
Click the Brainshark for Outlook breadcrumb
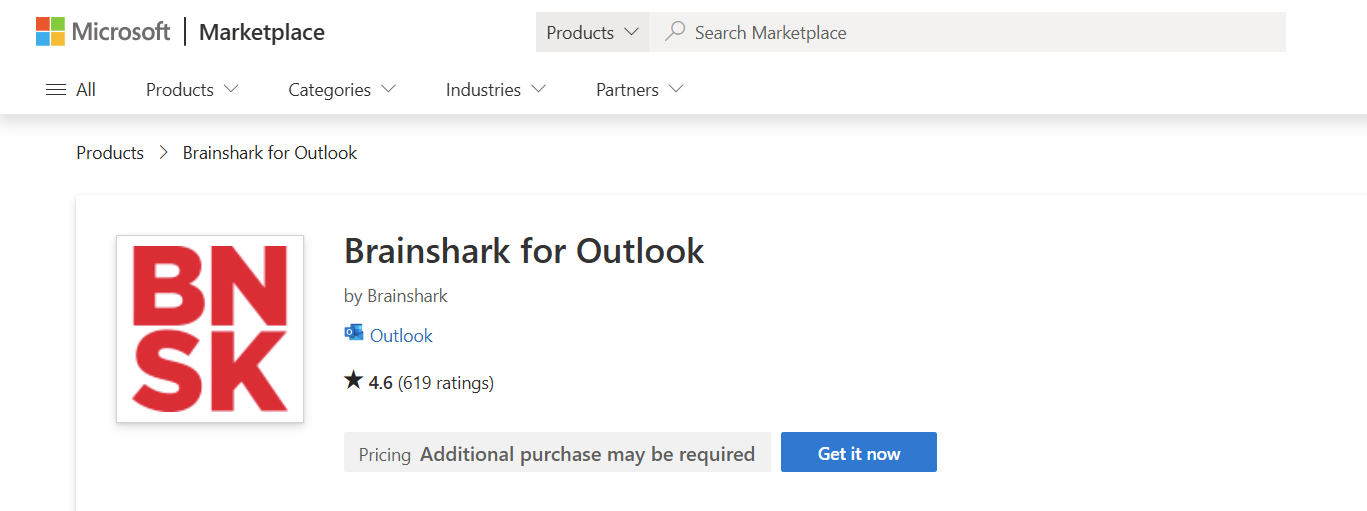point(270,153)
